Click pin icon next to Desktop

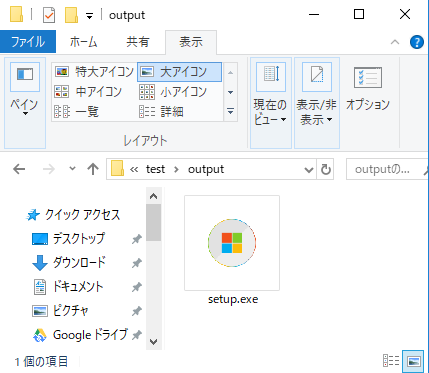(x=136, y=239)
